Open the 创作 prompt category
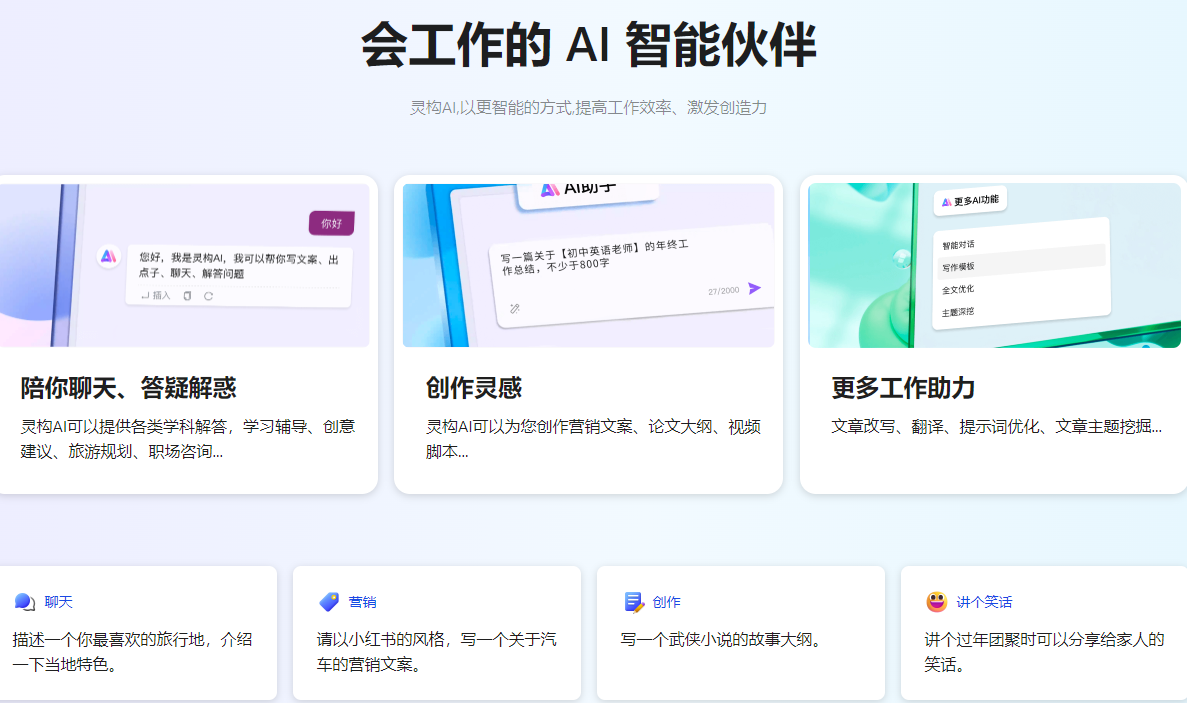The height and width of the screenshot is (703, 1187). (666, 602)
